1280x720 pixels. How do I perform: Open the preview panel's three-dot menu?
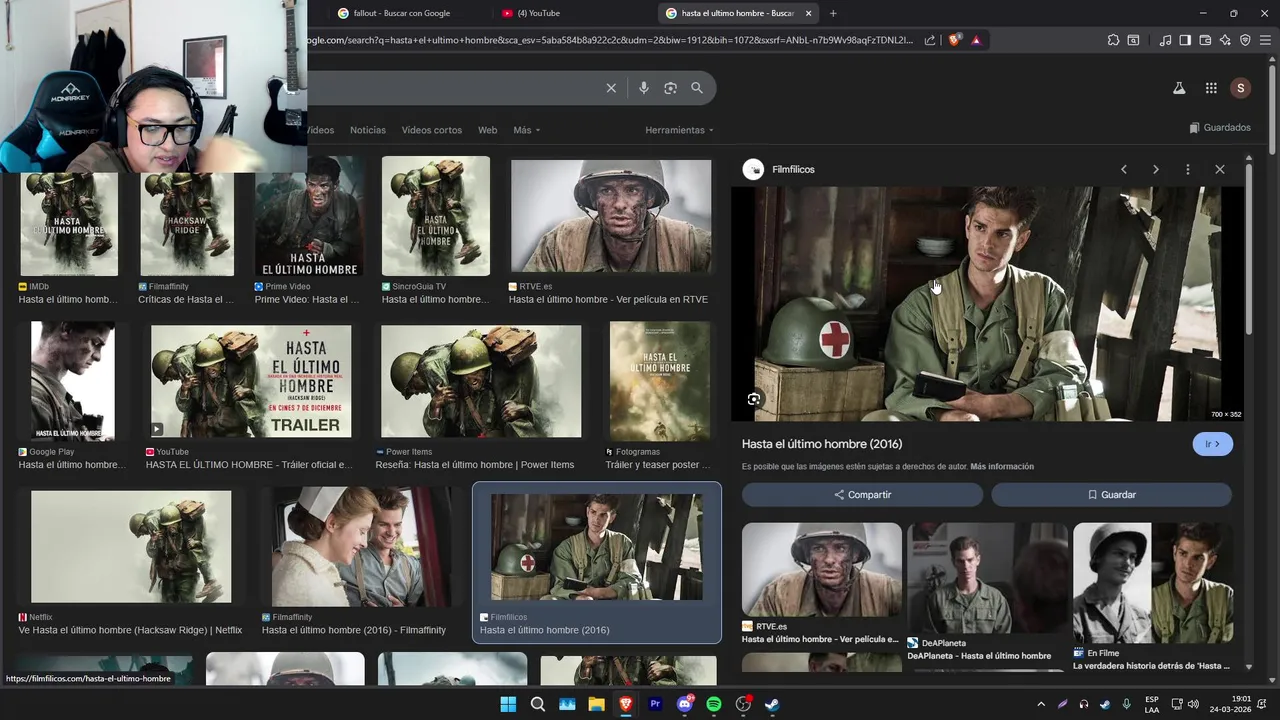click(1188, 170)
